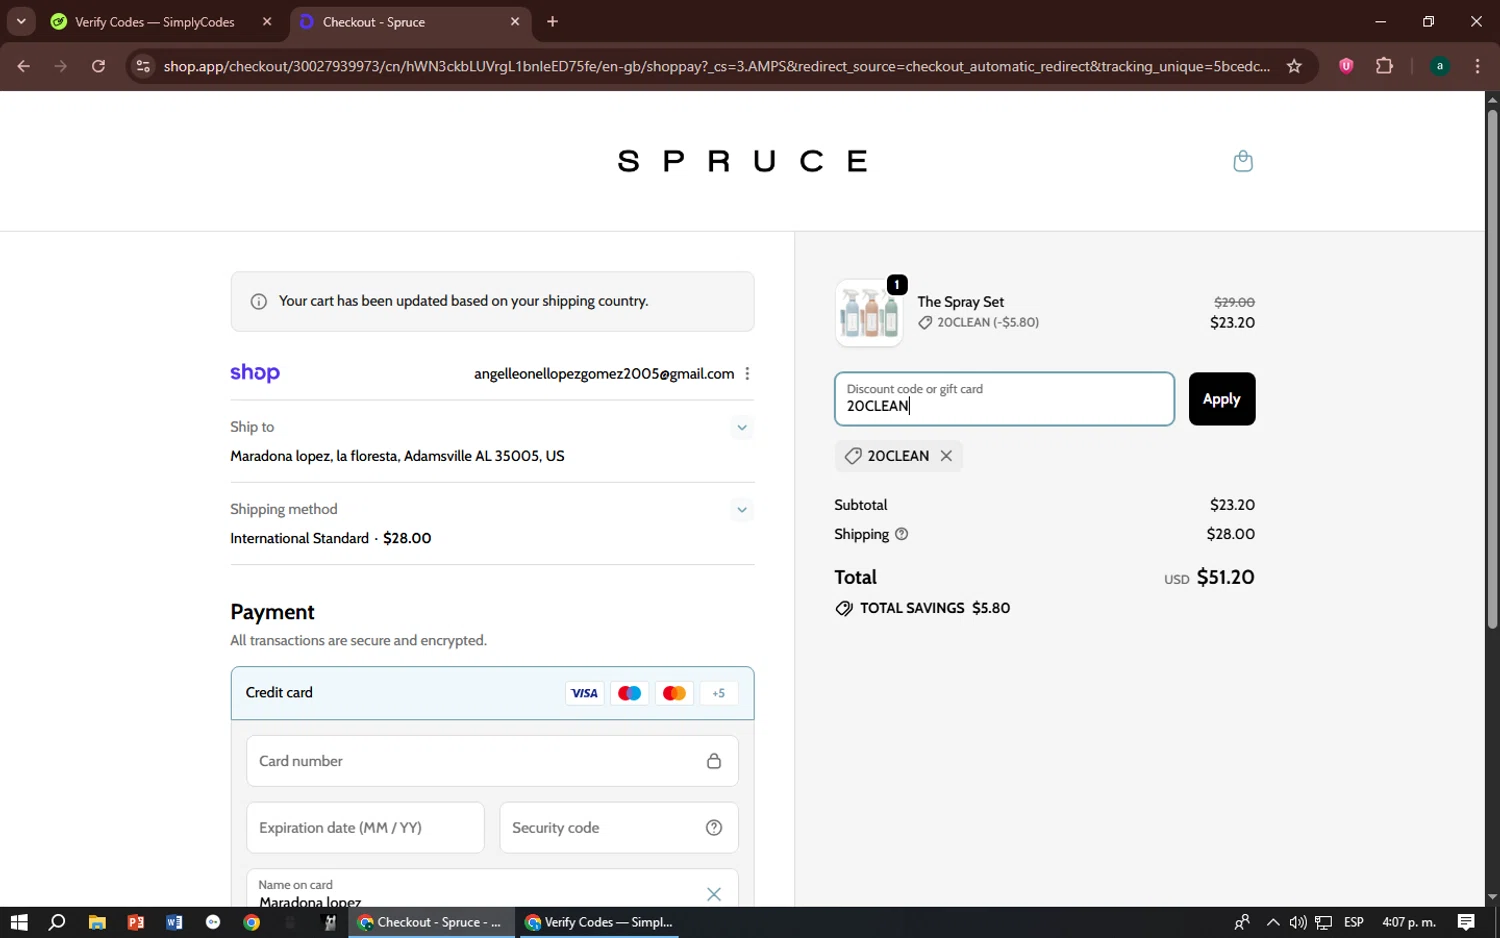Bookmark this page with the star icon
This screenshot has width=1500, height=938.
(x=1294, y=66)
